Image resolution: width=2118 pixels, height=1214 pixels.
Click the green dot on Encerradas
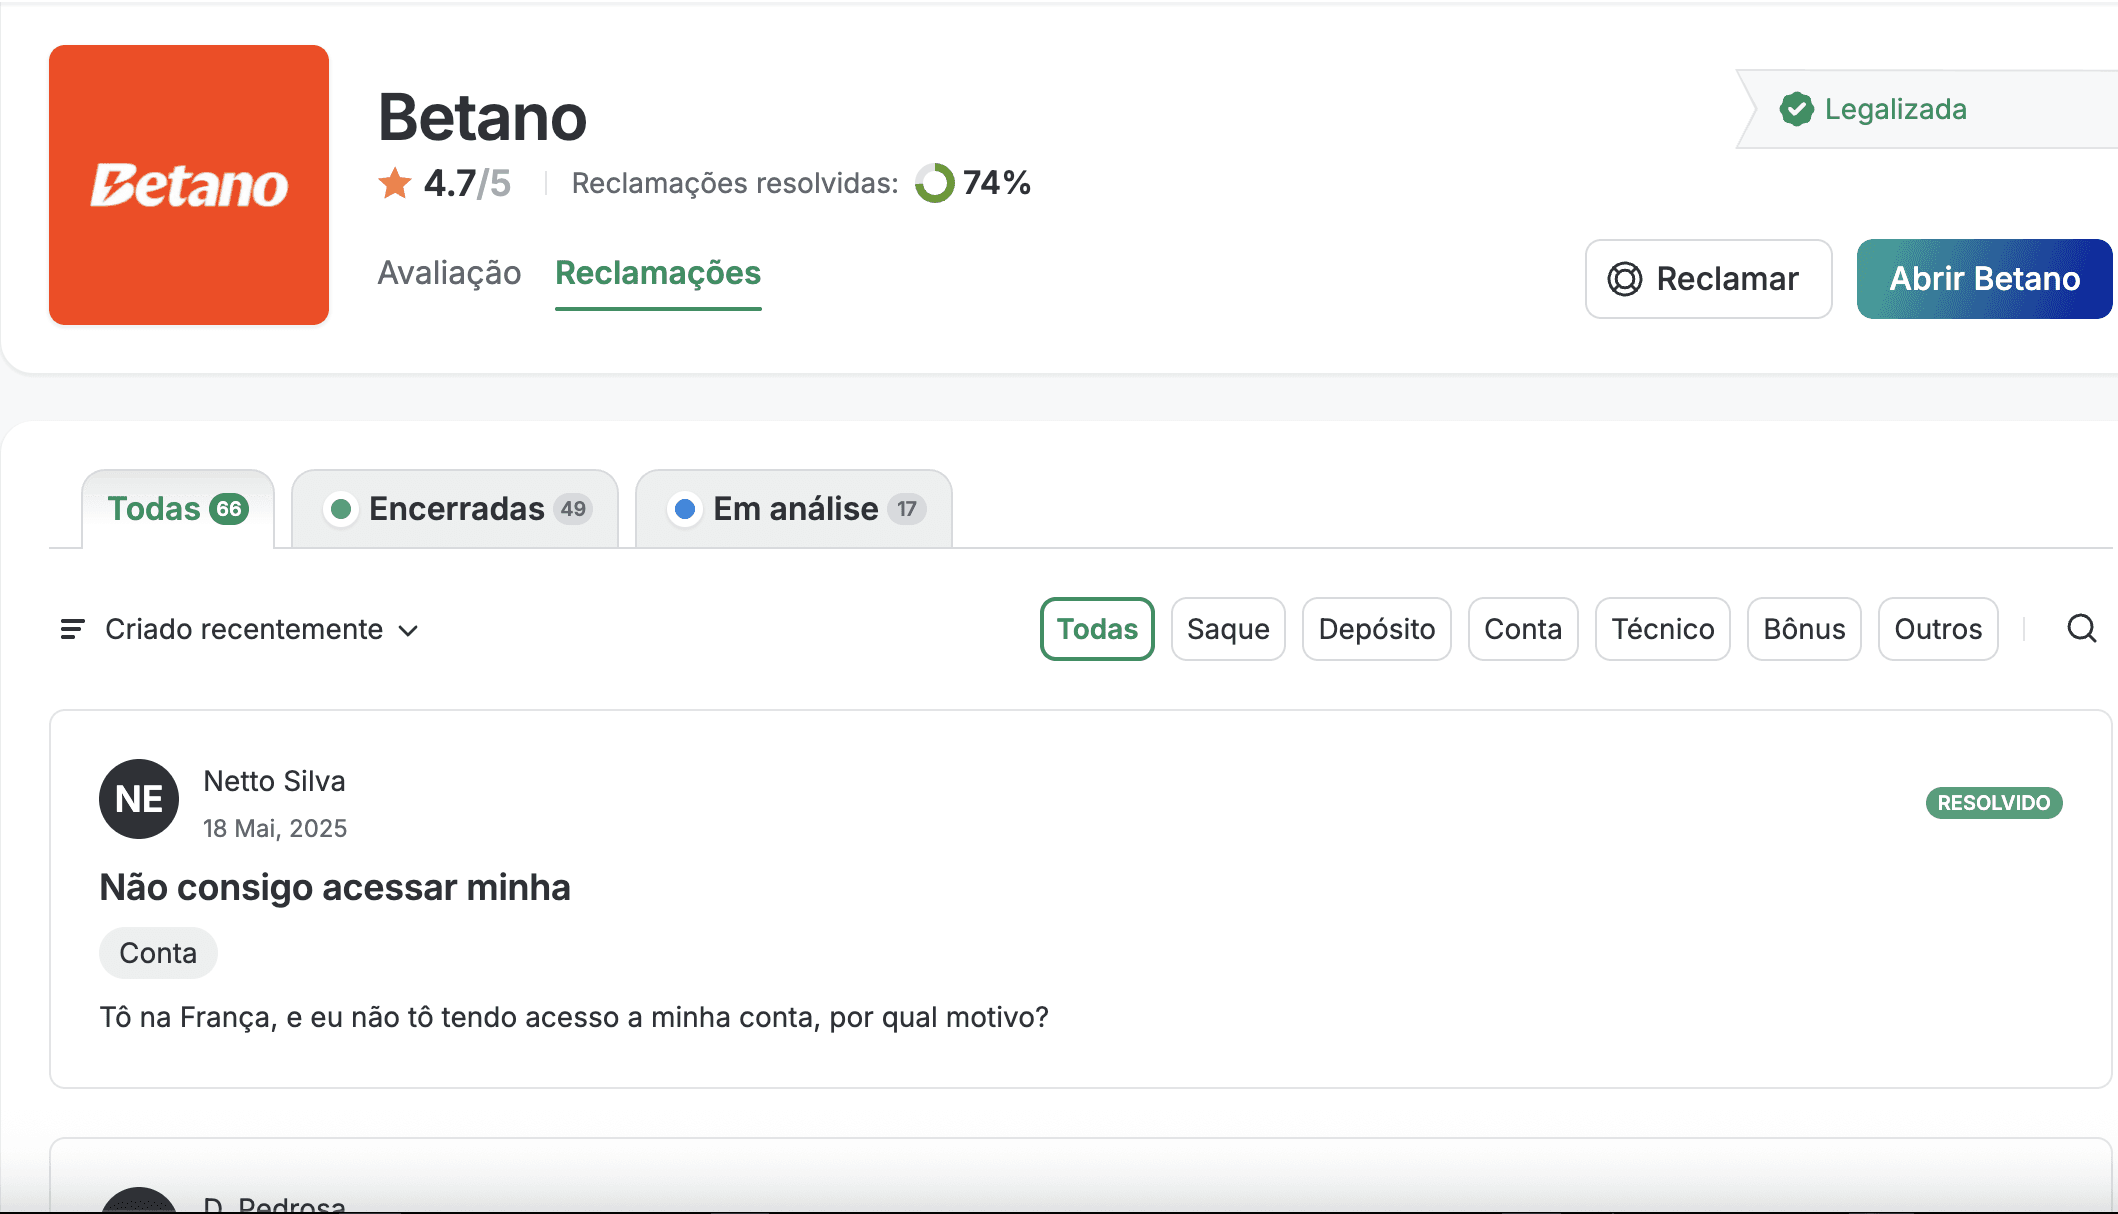(341, 509)
